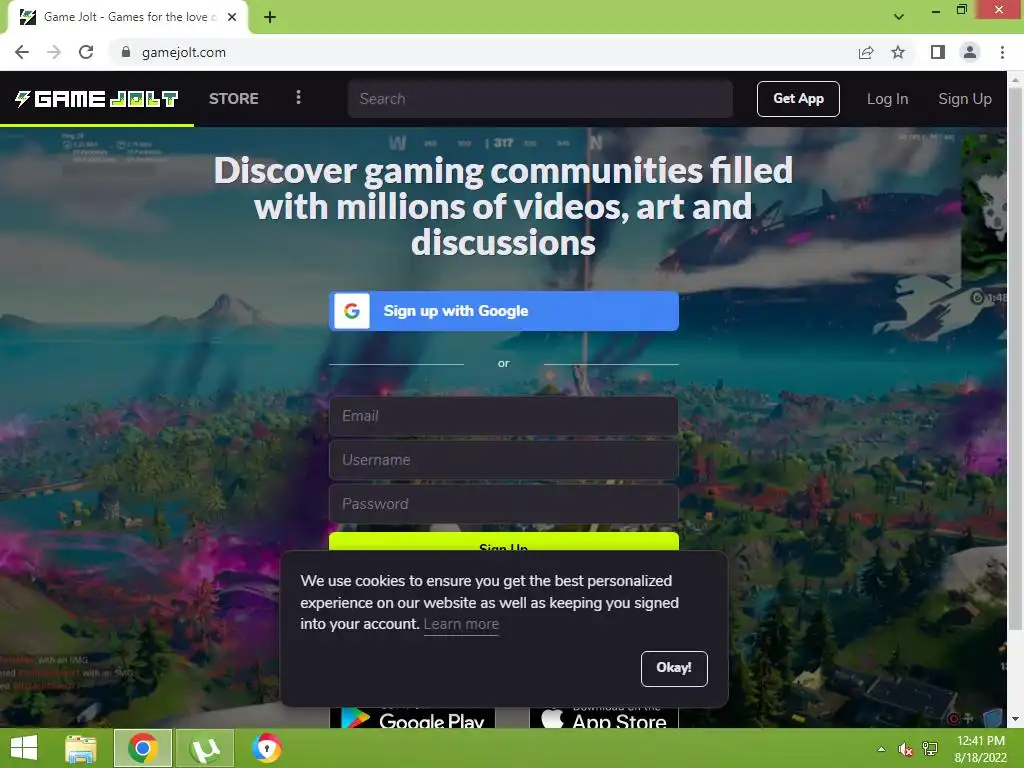This screenshot has width=1024, height=768.
Task: Open the Chrome-like keyhole browser taskbar icon
Action: pos(267,748)
